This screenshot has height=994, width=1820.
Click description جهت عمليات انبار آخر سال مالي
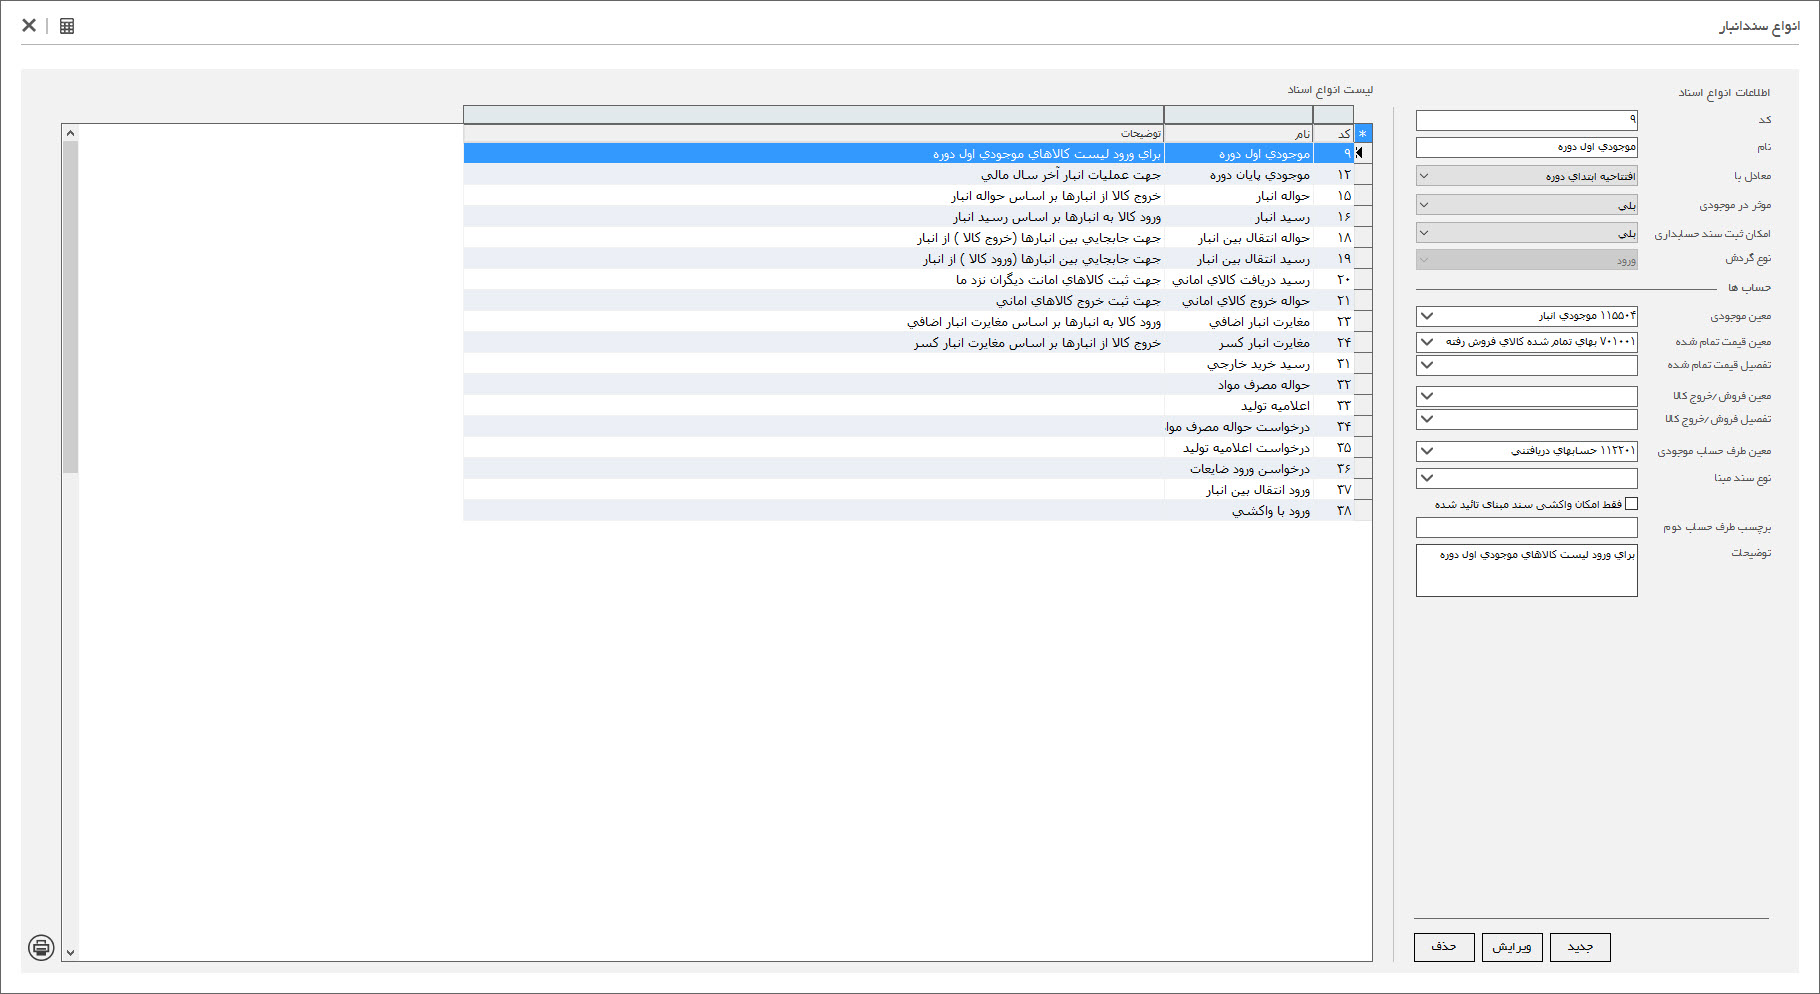(1071, 174)
